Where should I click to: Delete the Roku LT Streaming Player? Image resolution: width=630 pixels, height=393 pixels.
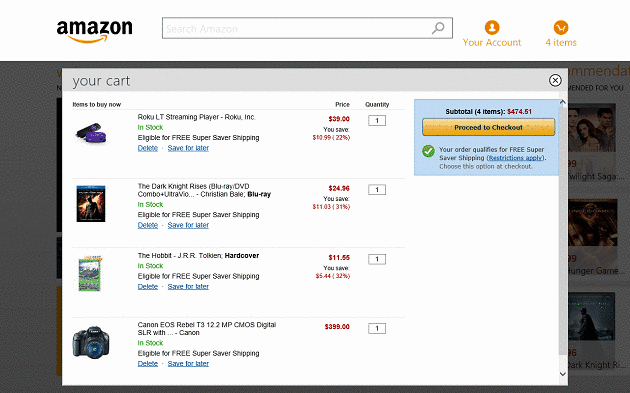point(148,148)
